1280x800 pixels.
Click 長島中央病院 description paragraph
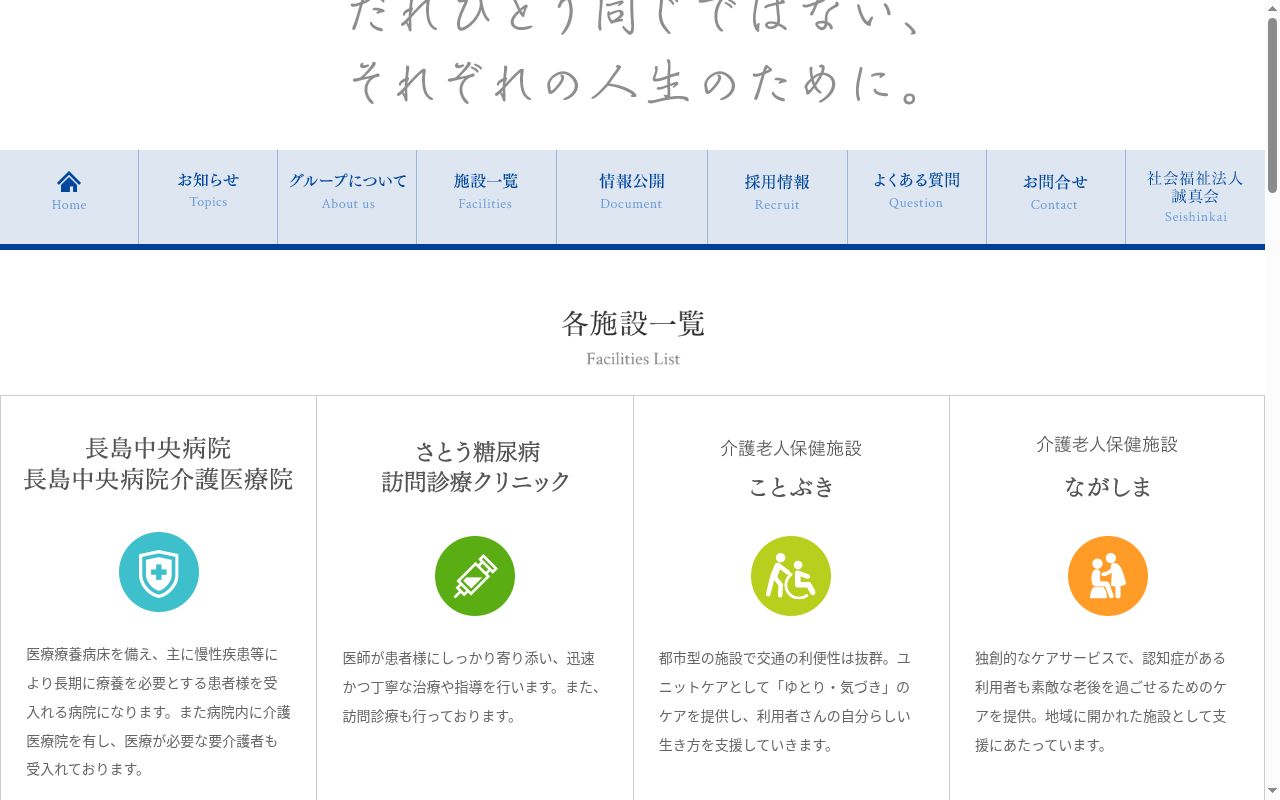(158, 711)
